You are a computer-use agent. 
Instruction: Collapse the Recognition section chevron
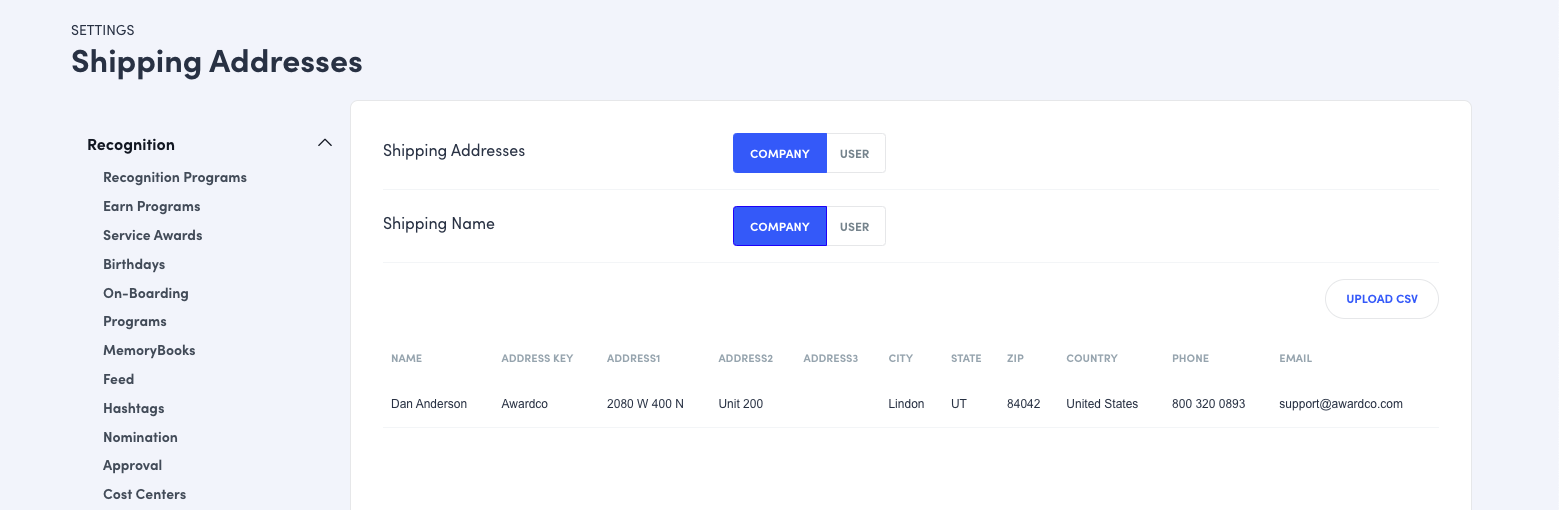coord(324,144)
